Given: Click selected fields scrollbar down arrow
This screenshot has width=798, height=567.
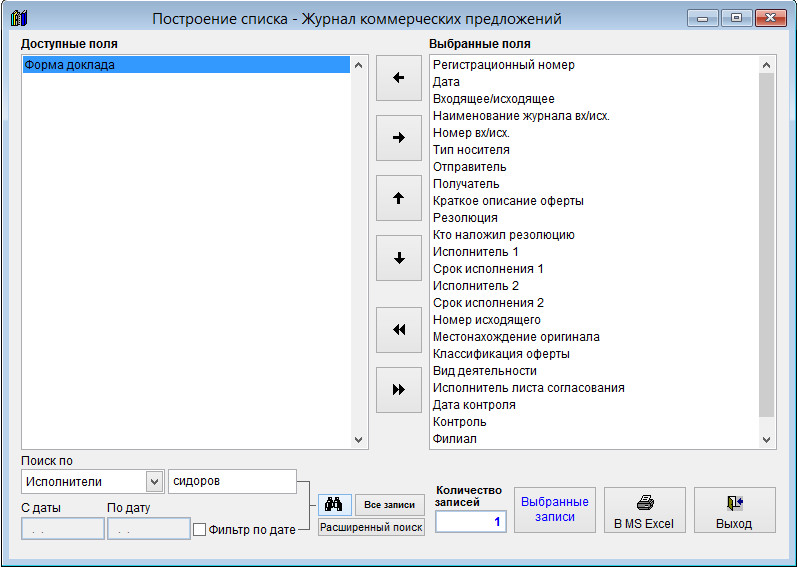Looking at the screenshot, I should 767,439.
